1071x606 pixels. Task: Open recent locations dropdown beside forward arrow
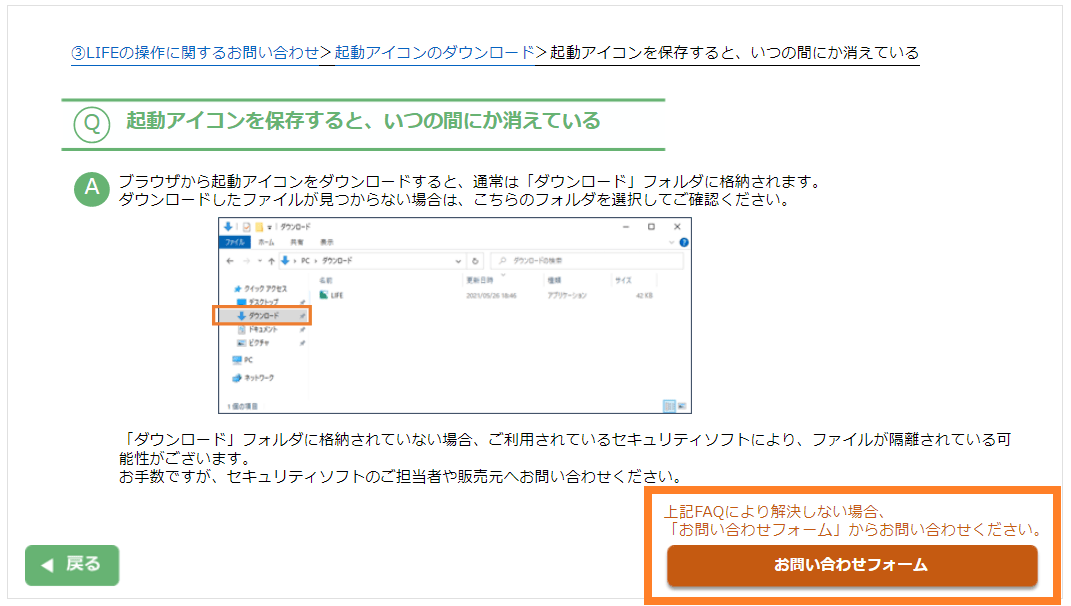tap(259, 260)
